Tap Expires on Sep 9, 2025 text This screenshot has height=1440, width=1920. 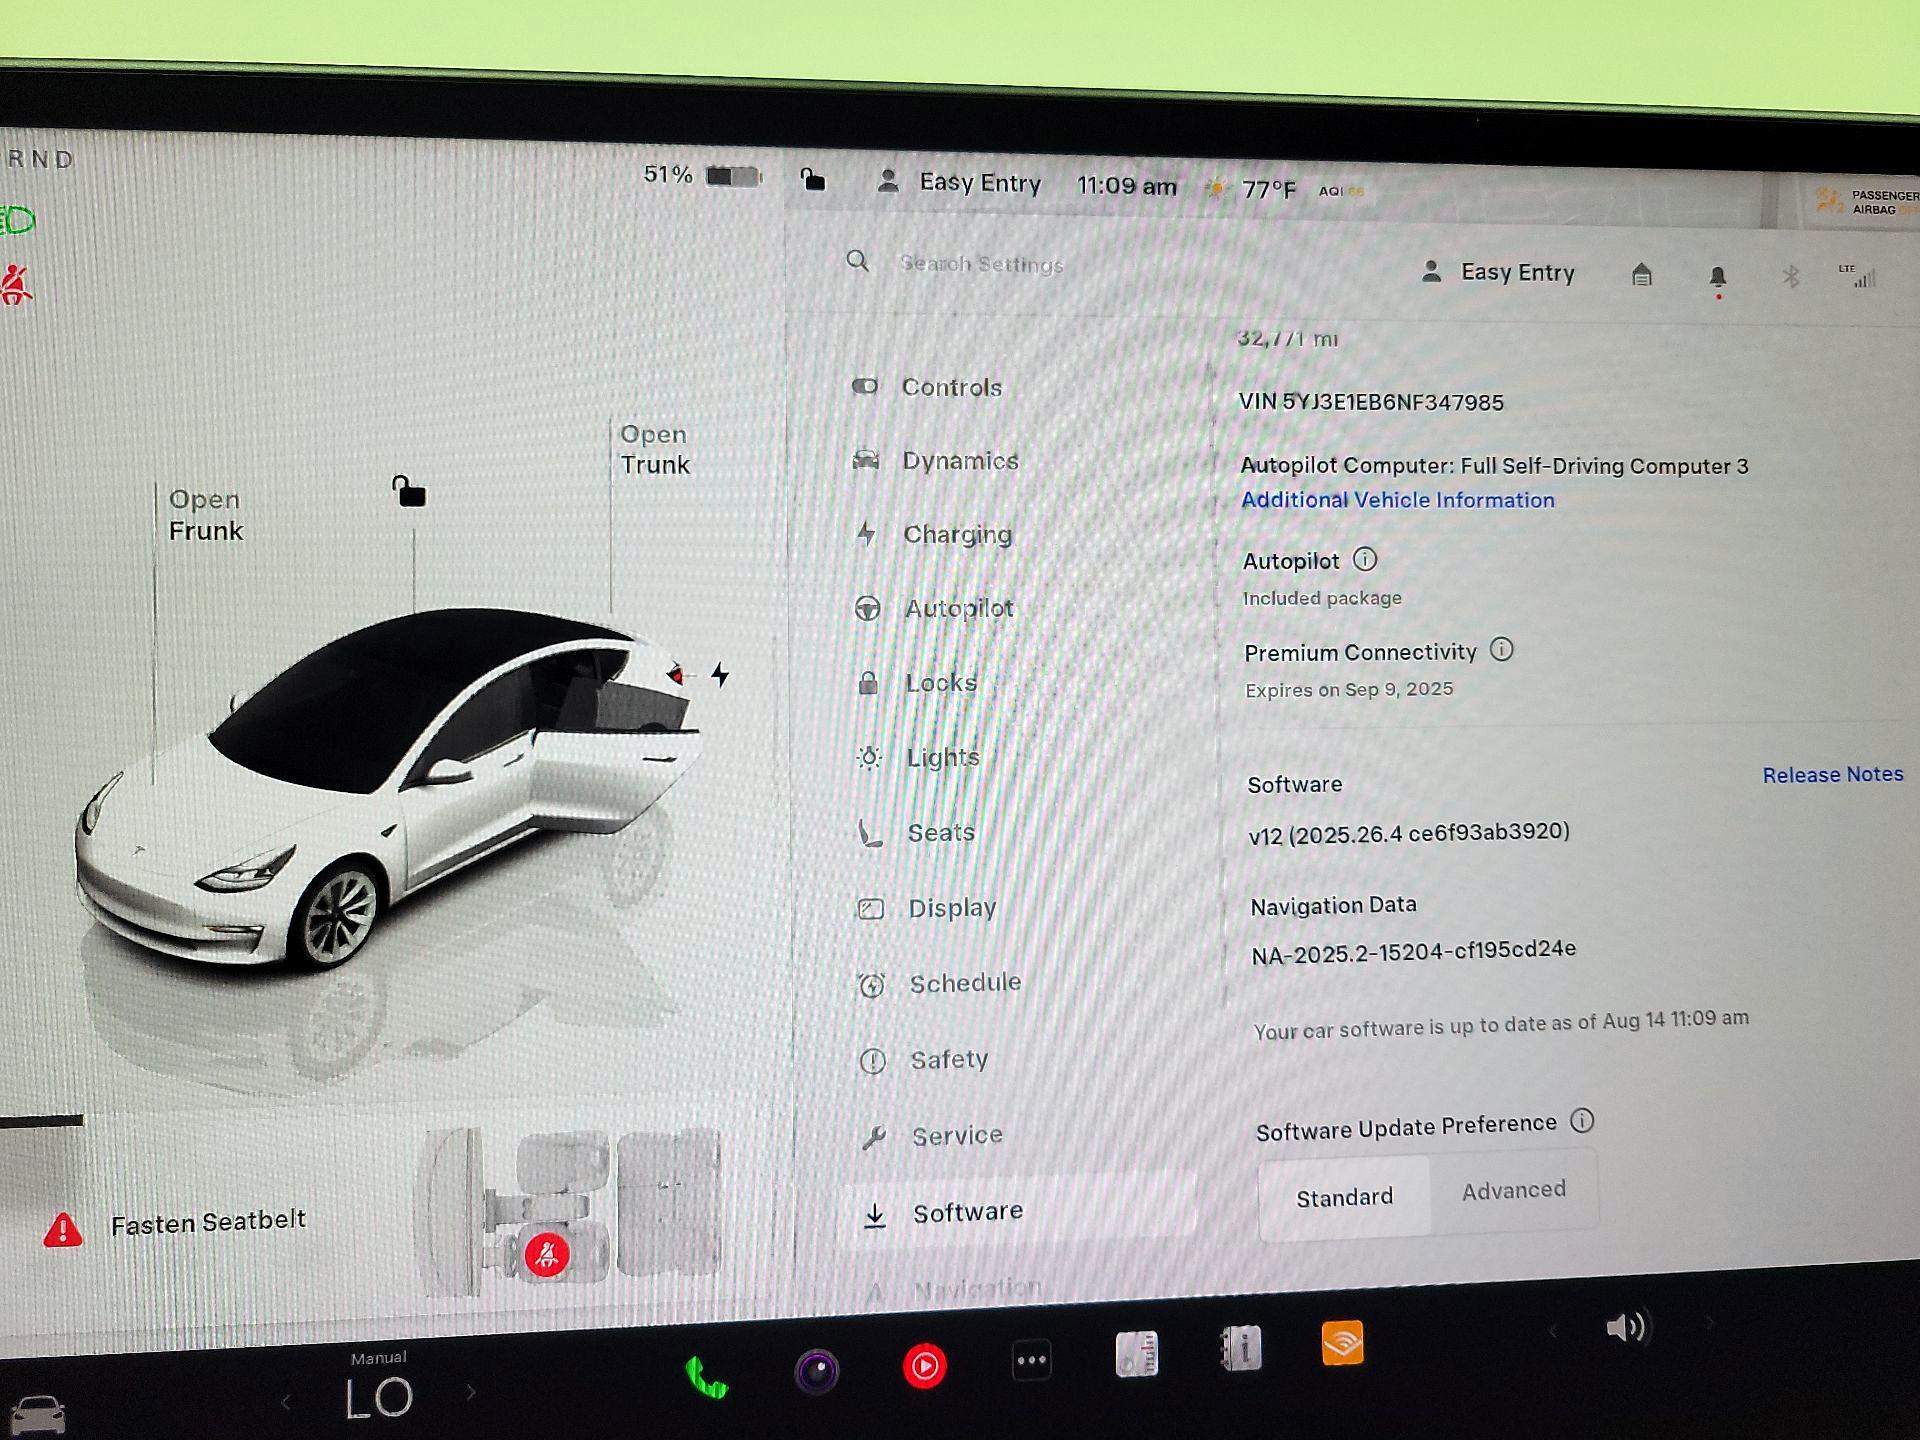[1348, 689]
